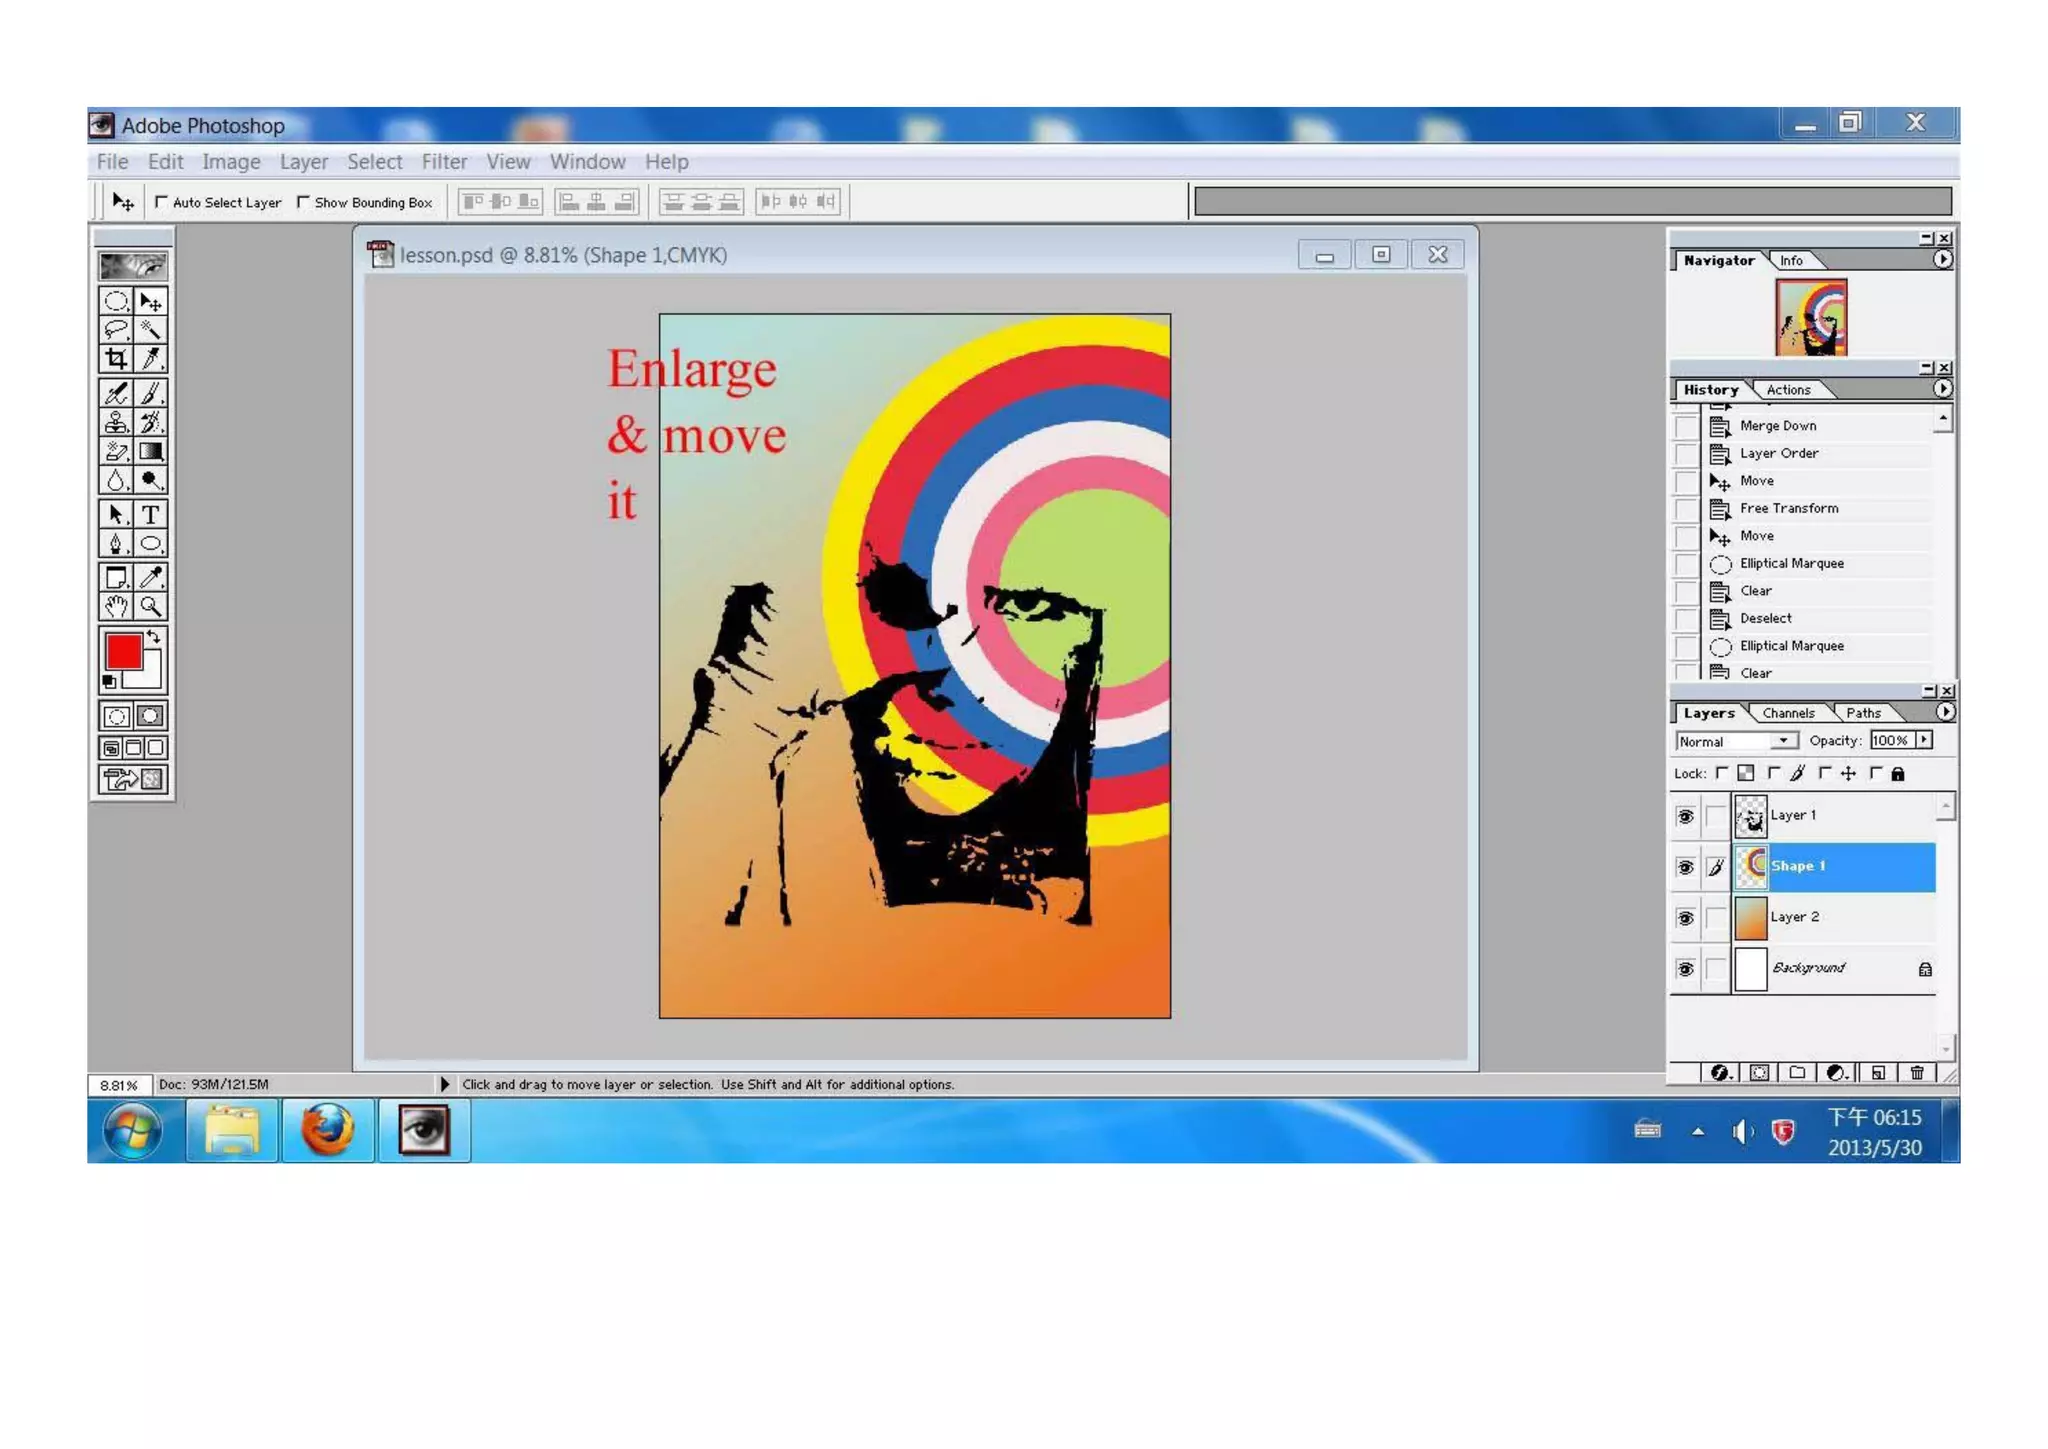Screen dimensions: 2048x1449
Task: Select the Notes tool
Action: tap(116, 577)
